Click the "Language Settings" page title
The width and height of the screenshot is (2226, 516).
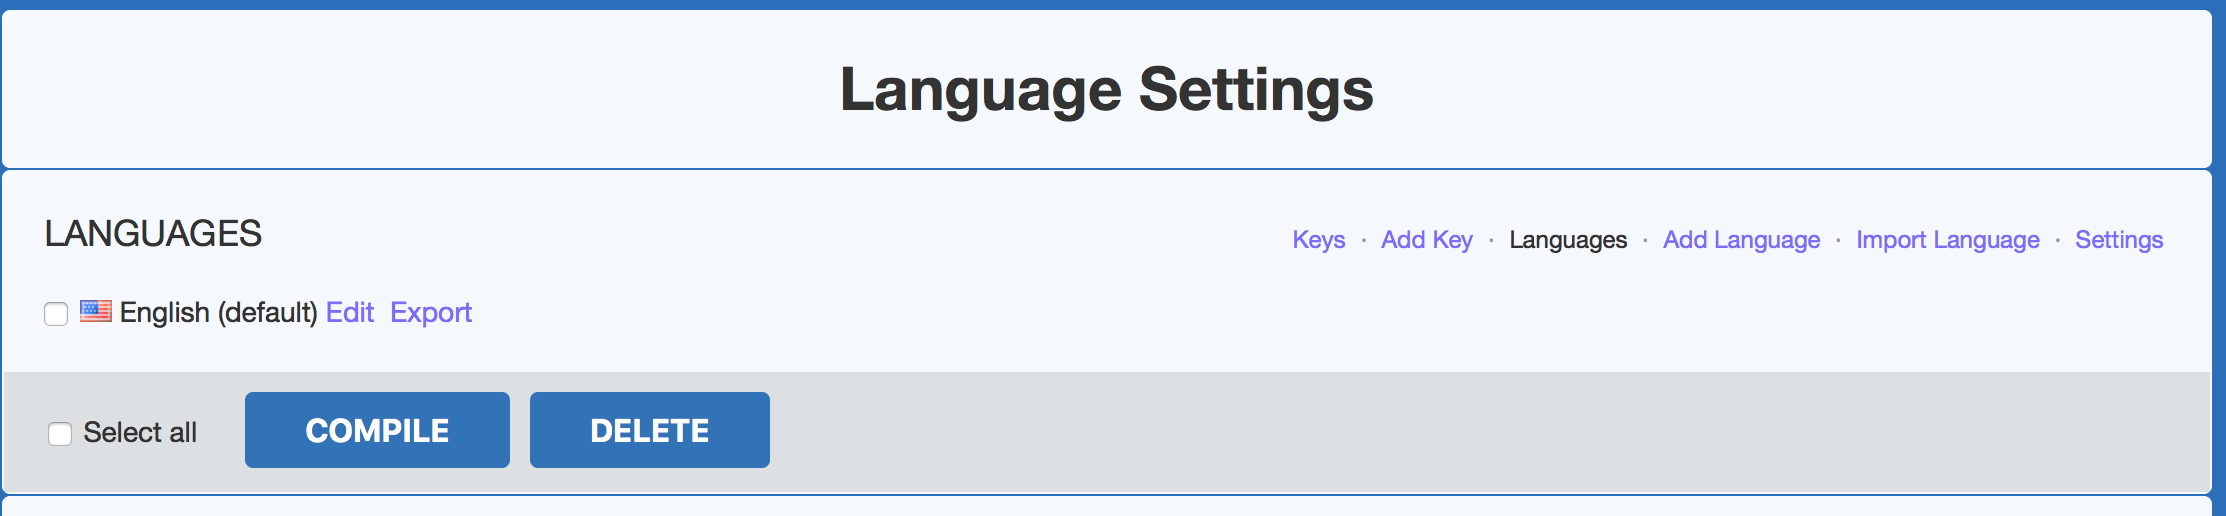pyautogui.click(x=1106, y=90)
